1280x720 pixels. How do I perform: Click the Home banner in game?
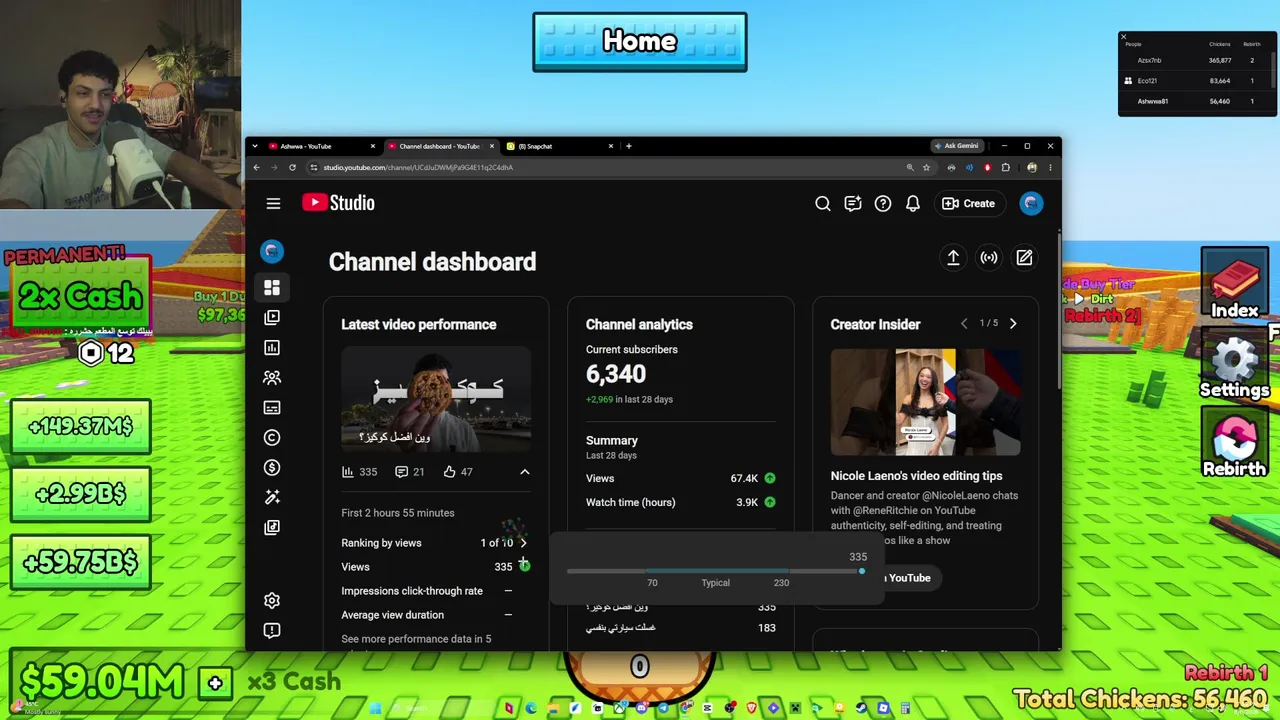(640, 42)
